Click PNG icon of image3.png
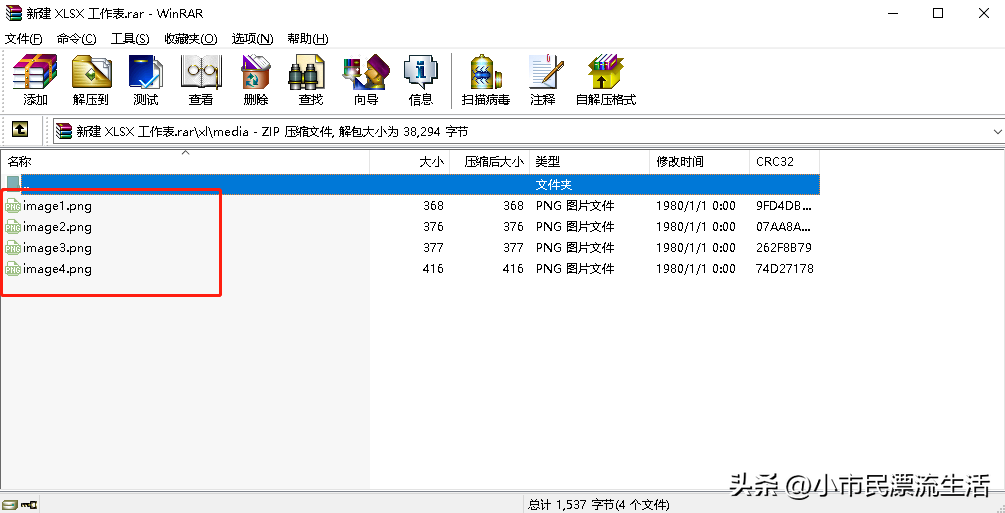1005x513 pixels. 13,248
